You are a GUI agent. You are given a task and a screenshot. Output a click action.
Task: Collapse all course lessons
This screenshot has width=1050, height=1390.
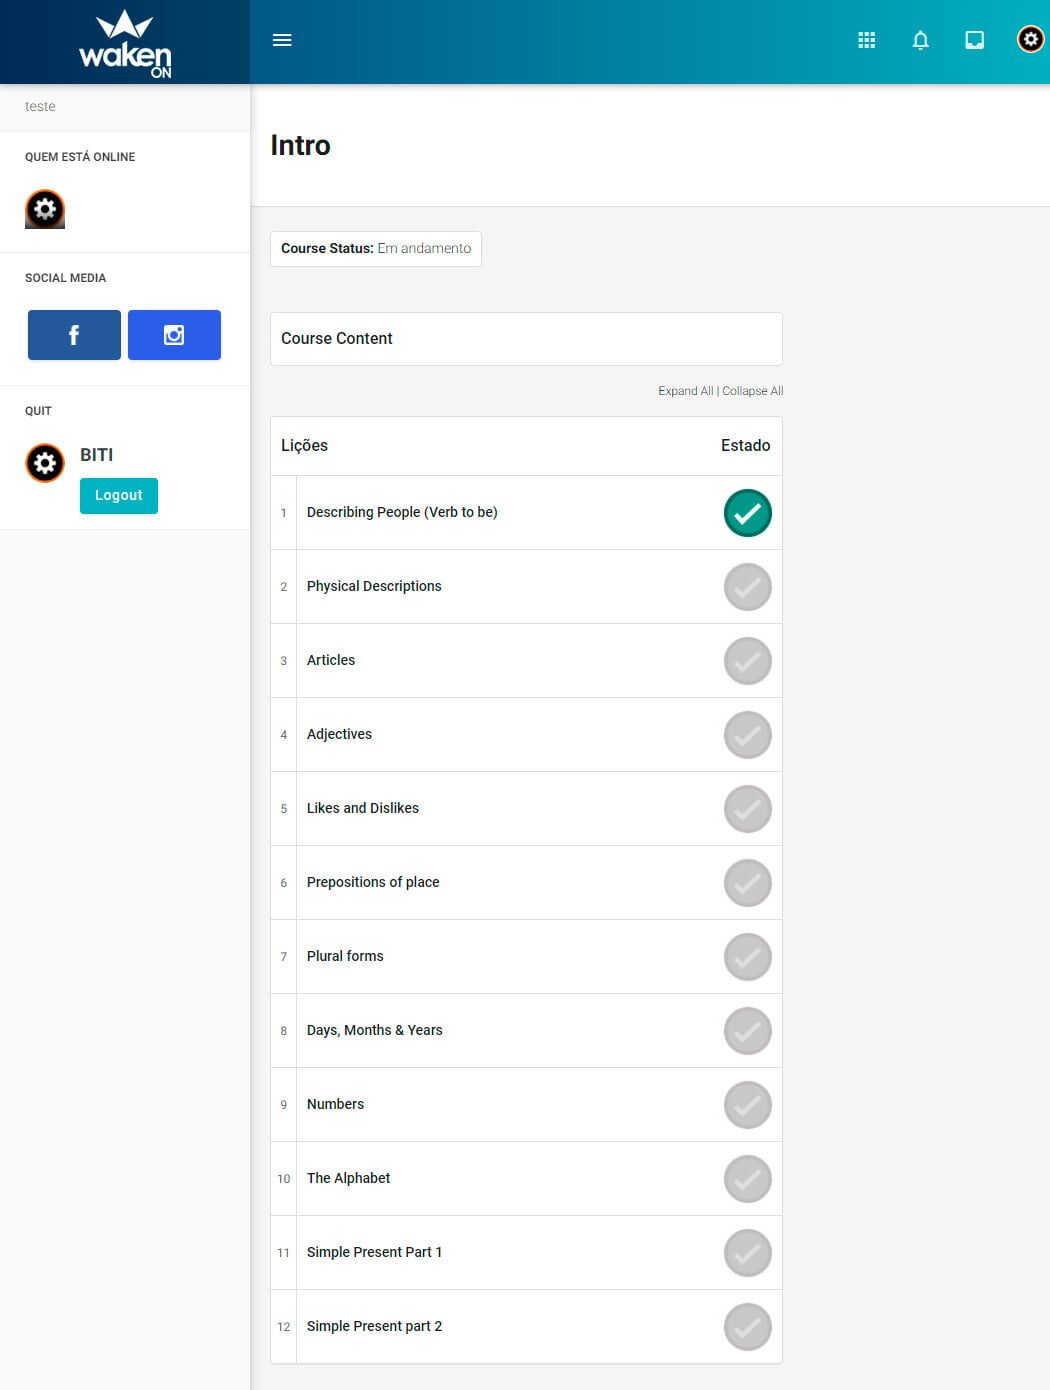(753, 391)
